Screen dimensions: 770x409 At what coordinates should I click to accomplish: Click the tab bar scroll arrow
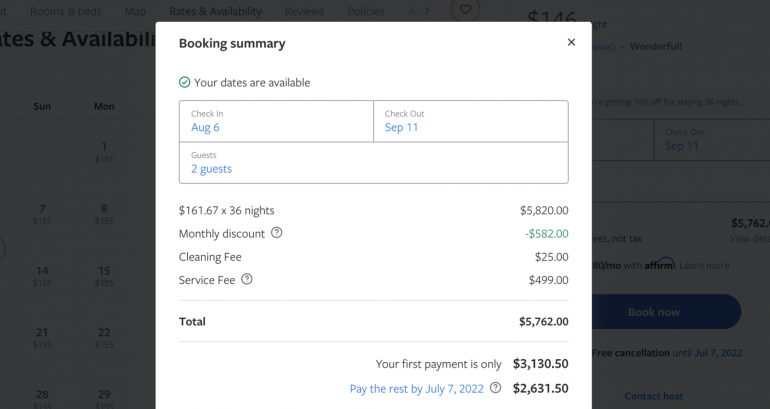[428, 12]
